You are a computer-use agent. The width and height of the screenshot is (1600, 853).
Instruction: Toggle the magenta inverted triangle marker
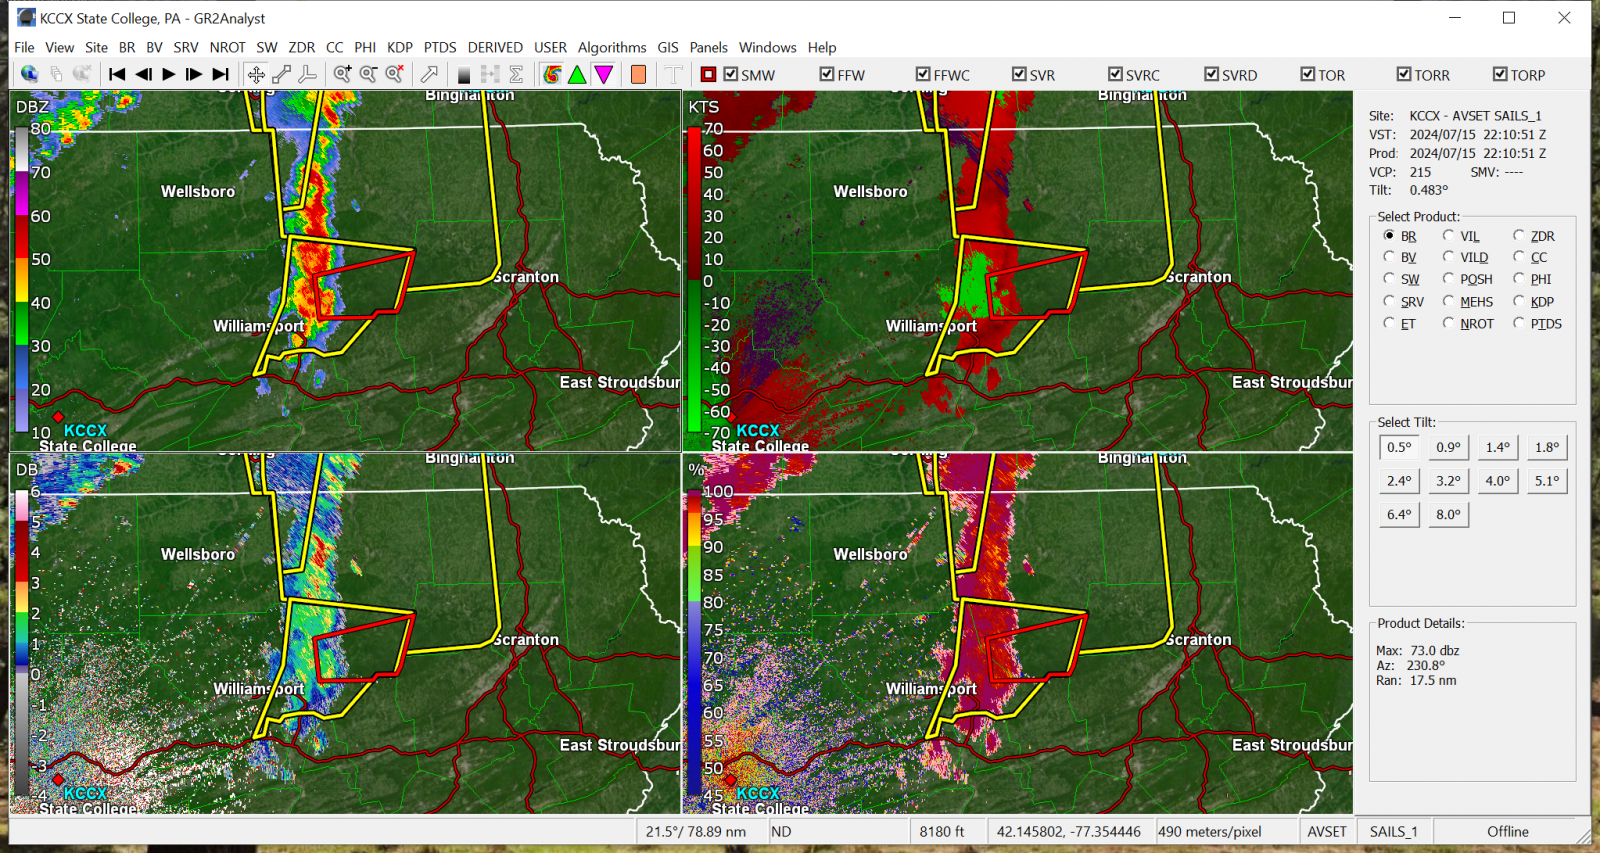604,74
